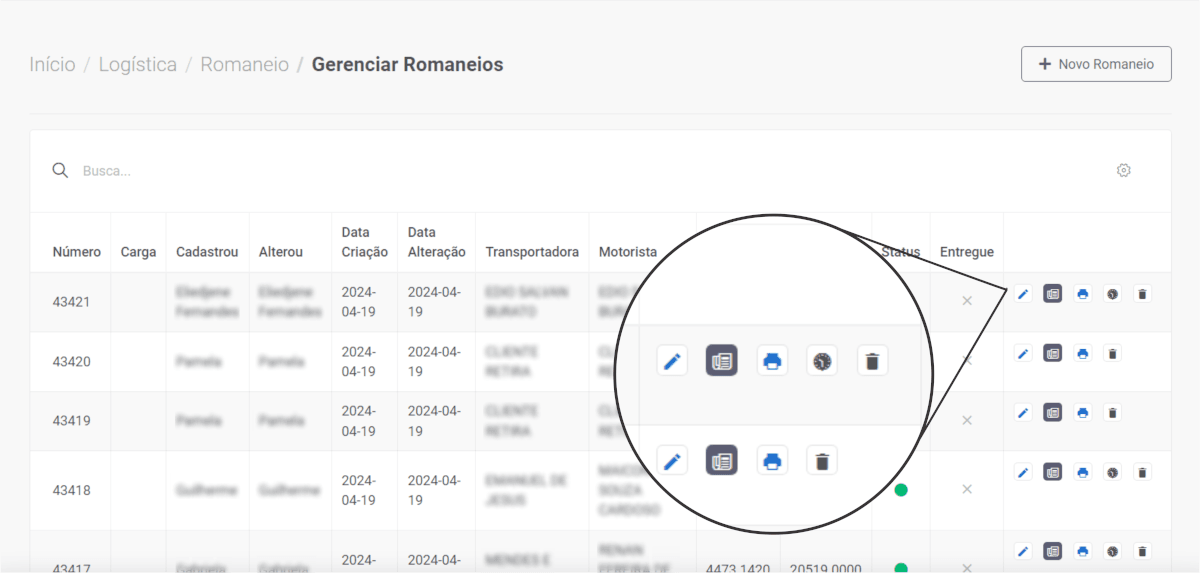
Task: Click the Novo Romaneio button
Action: click(x=1096, y=64)
